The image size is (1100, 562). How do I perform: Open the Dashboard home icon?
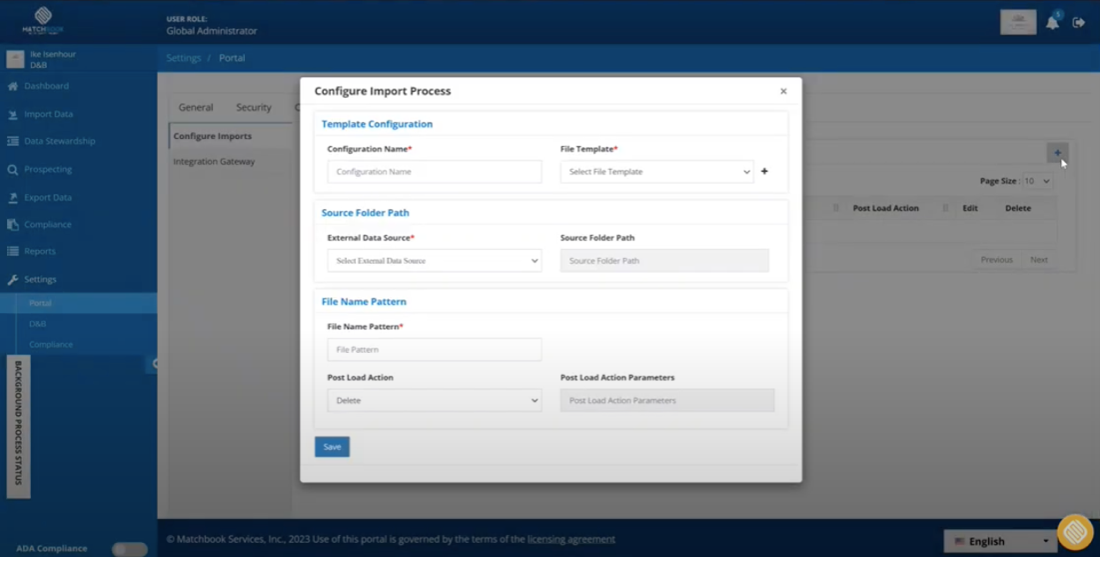[13, 86]
